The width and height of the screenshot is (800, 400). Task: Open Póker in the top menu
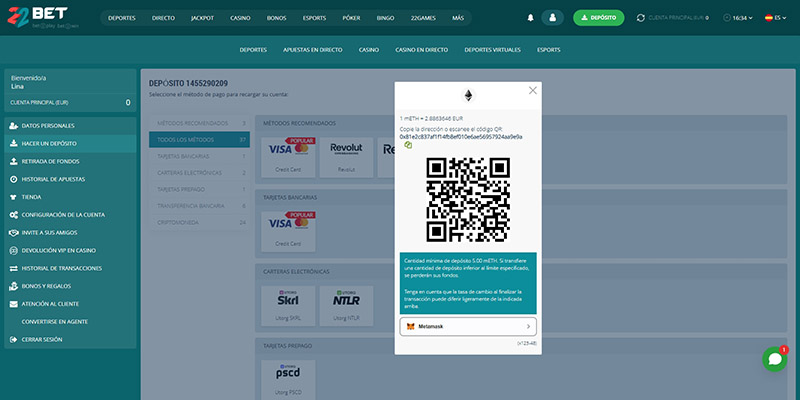(x=352, y=18)
